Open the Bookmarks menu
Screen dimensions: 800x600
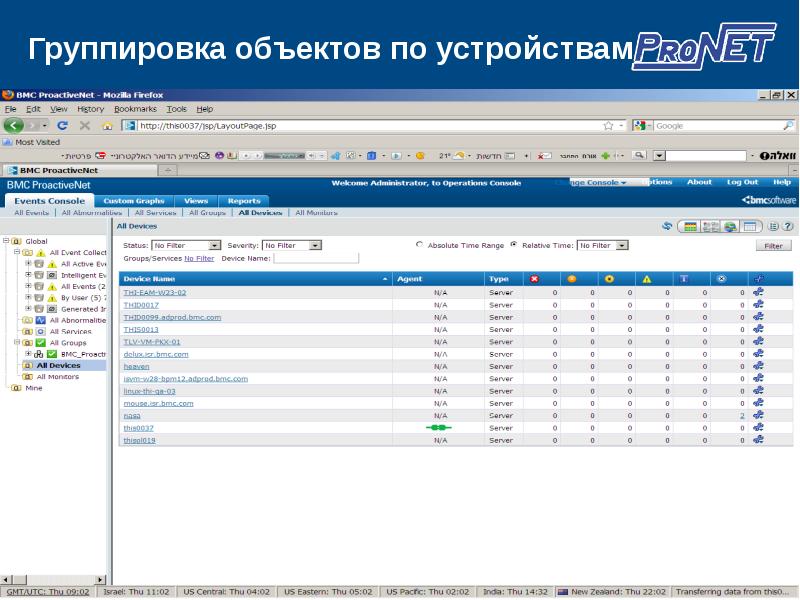[x=135, y=109]
